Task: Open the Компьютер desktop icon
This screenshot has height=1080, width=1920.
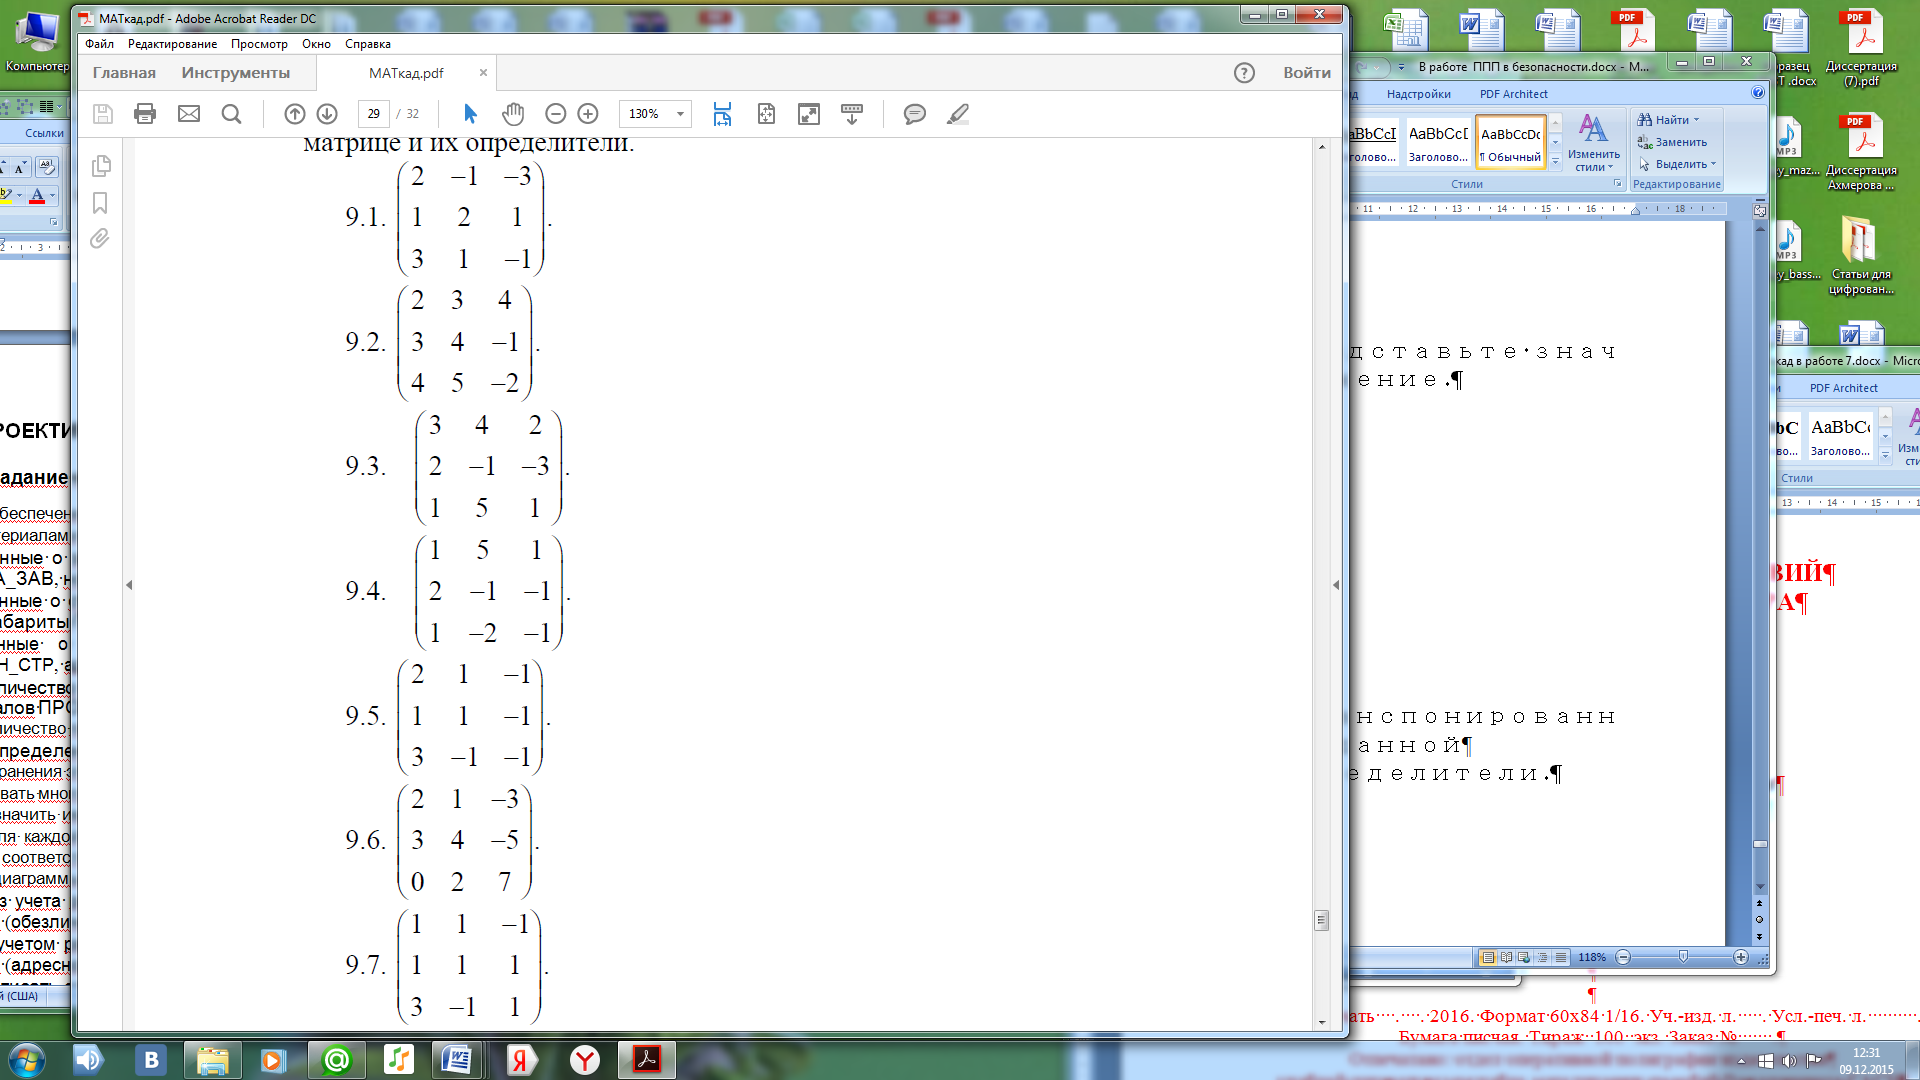Action: coord(37,42)
